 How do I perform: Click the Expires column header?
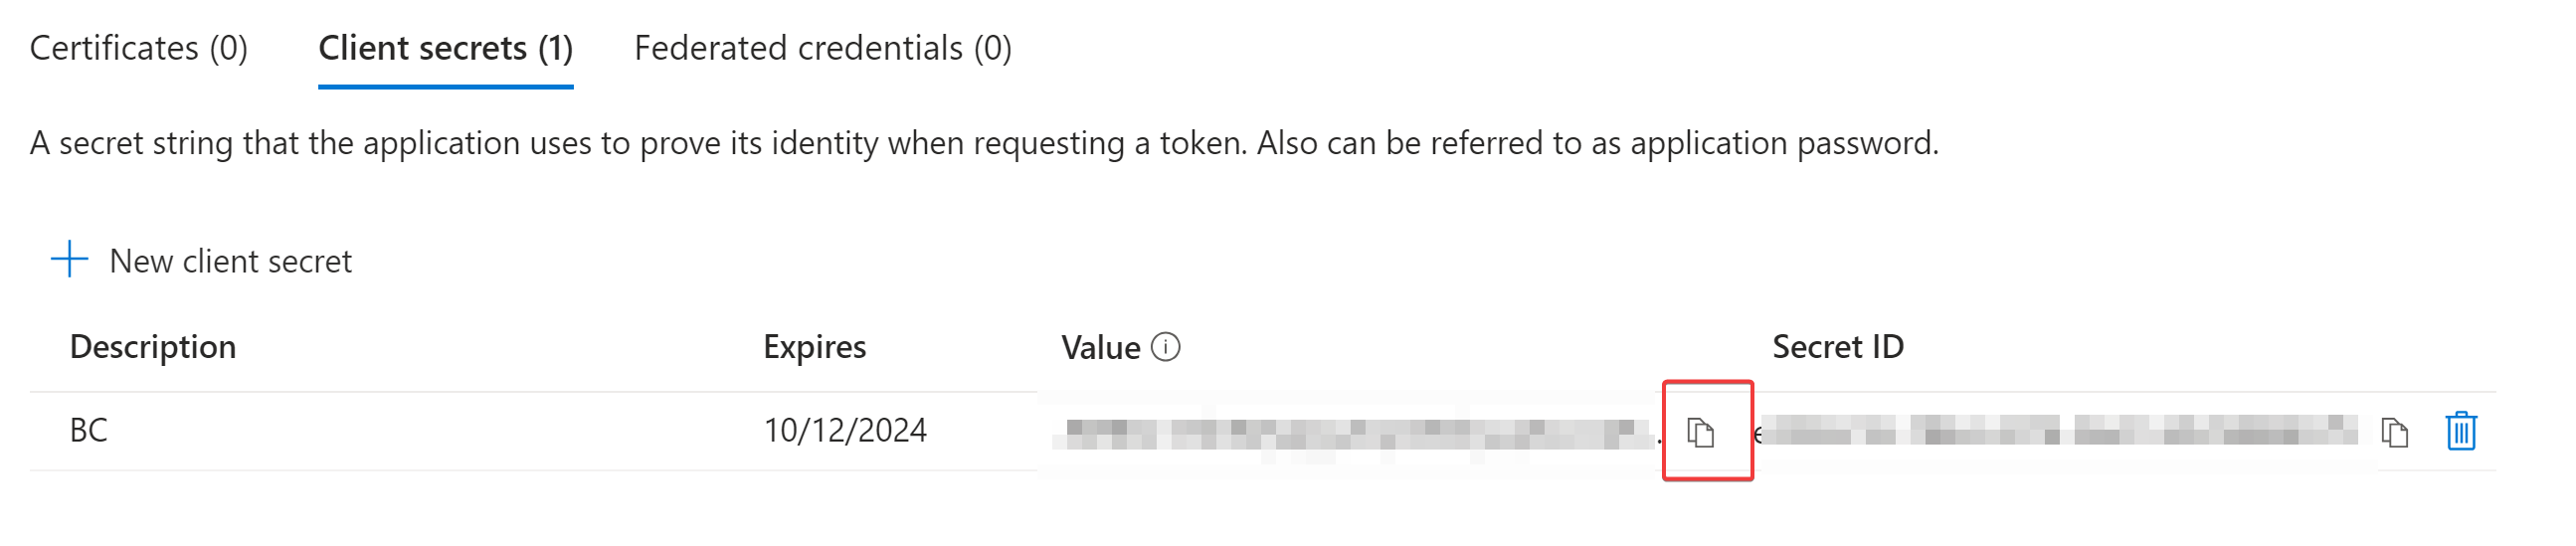point(814,347)
